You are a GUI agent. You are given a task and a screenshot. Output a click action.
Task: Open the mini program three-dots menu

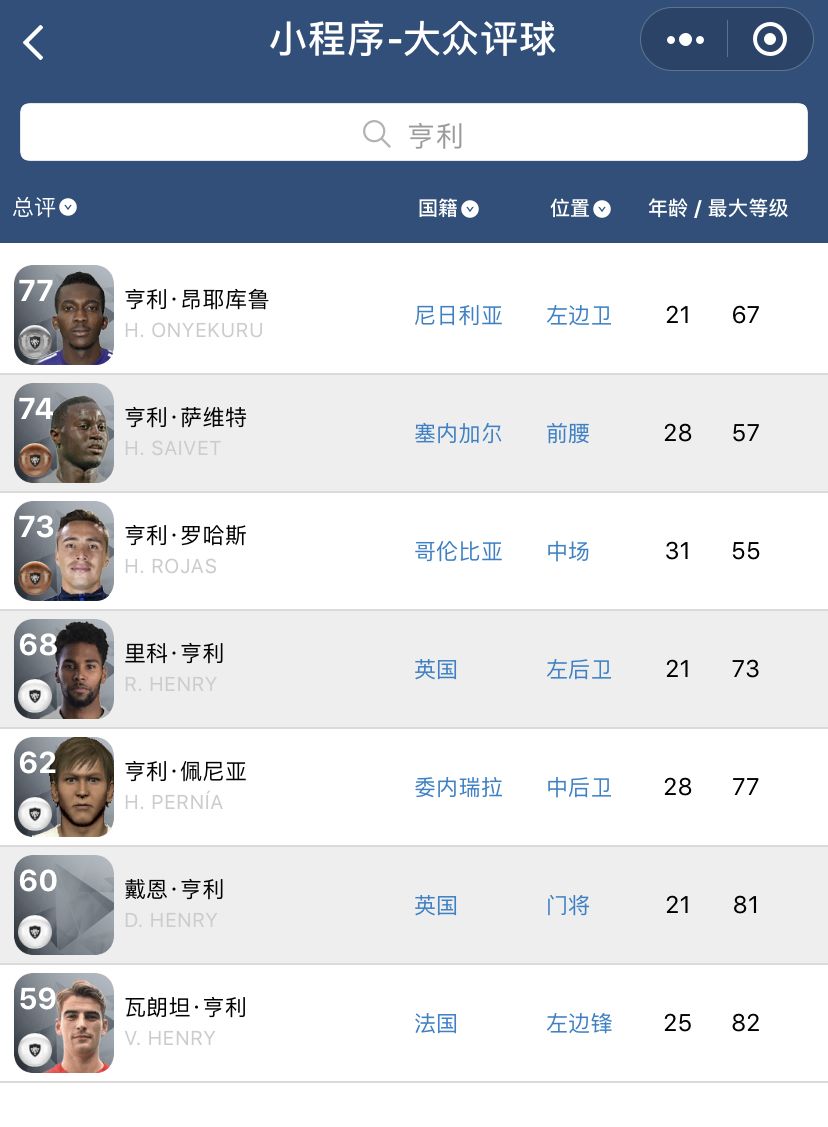click(x=685, y=40)
